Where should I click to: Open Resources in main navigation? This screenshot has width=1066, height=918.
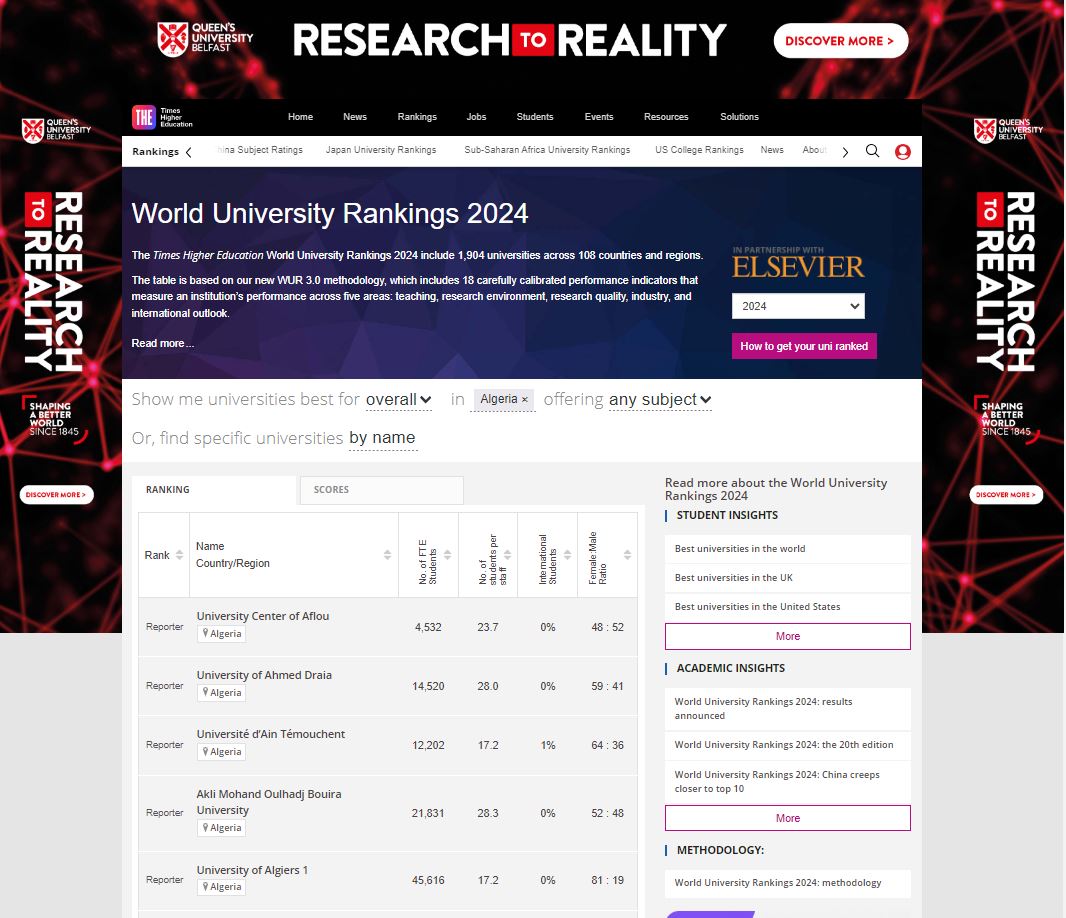pos(666,117)
